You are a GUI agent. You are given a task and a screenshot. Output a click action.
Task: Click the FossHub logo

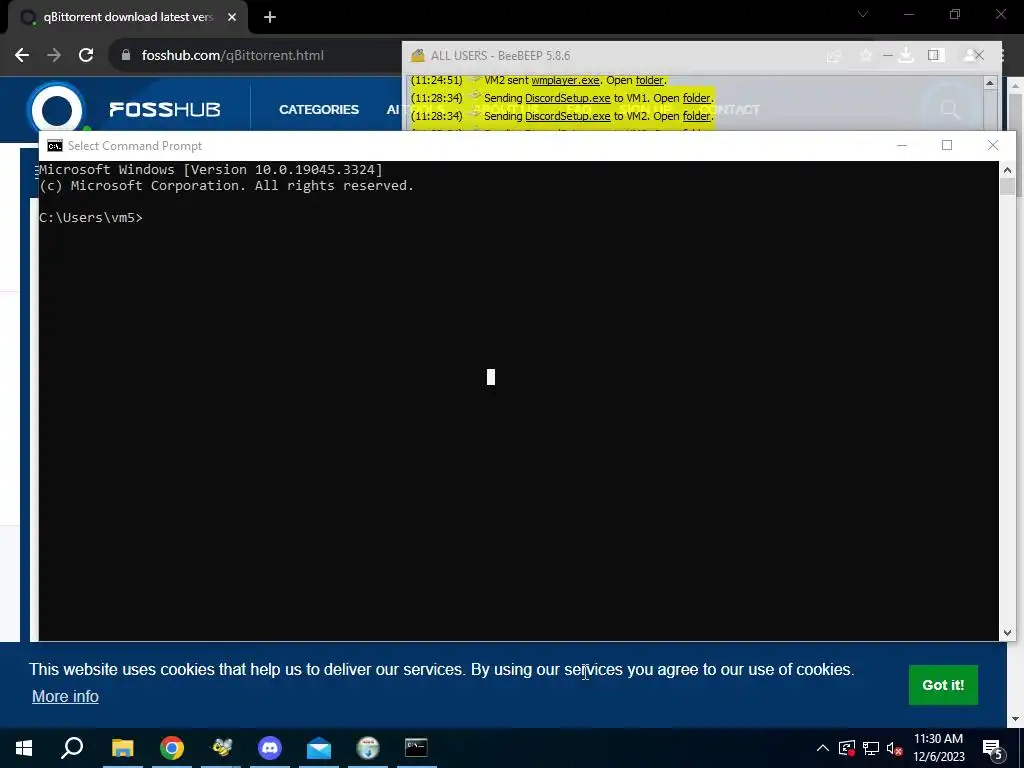click(124, 109)
